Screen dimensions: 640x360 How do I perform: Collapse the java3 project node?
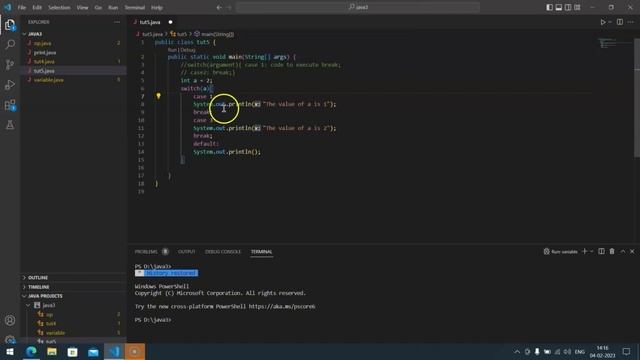[28, 305]
